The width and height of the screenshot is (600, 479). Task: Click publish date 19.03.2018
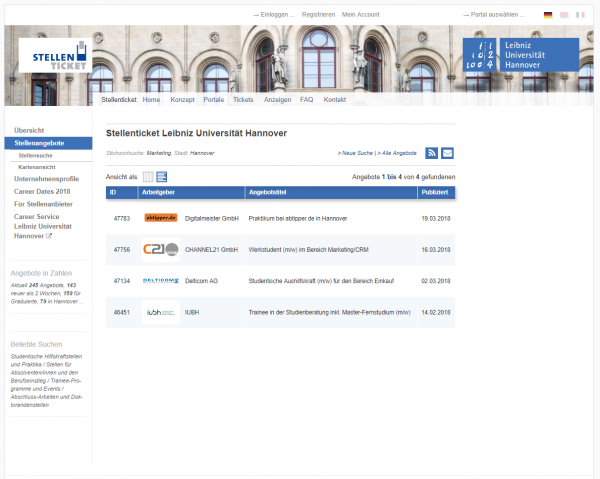coord(436,218)
